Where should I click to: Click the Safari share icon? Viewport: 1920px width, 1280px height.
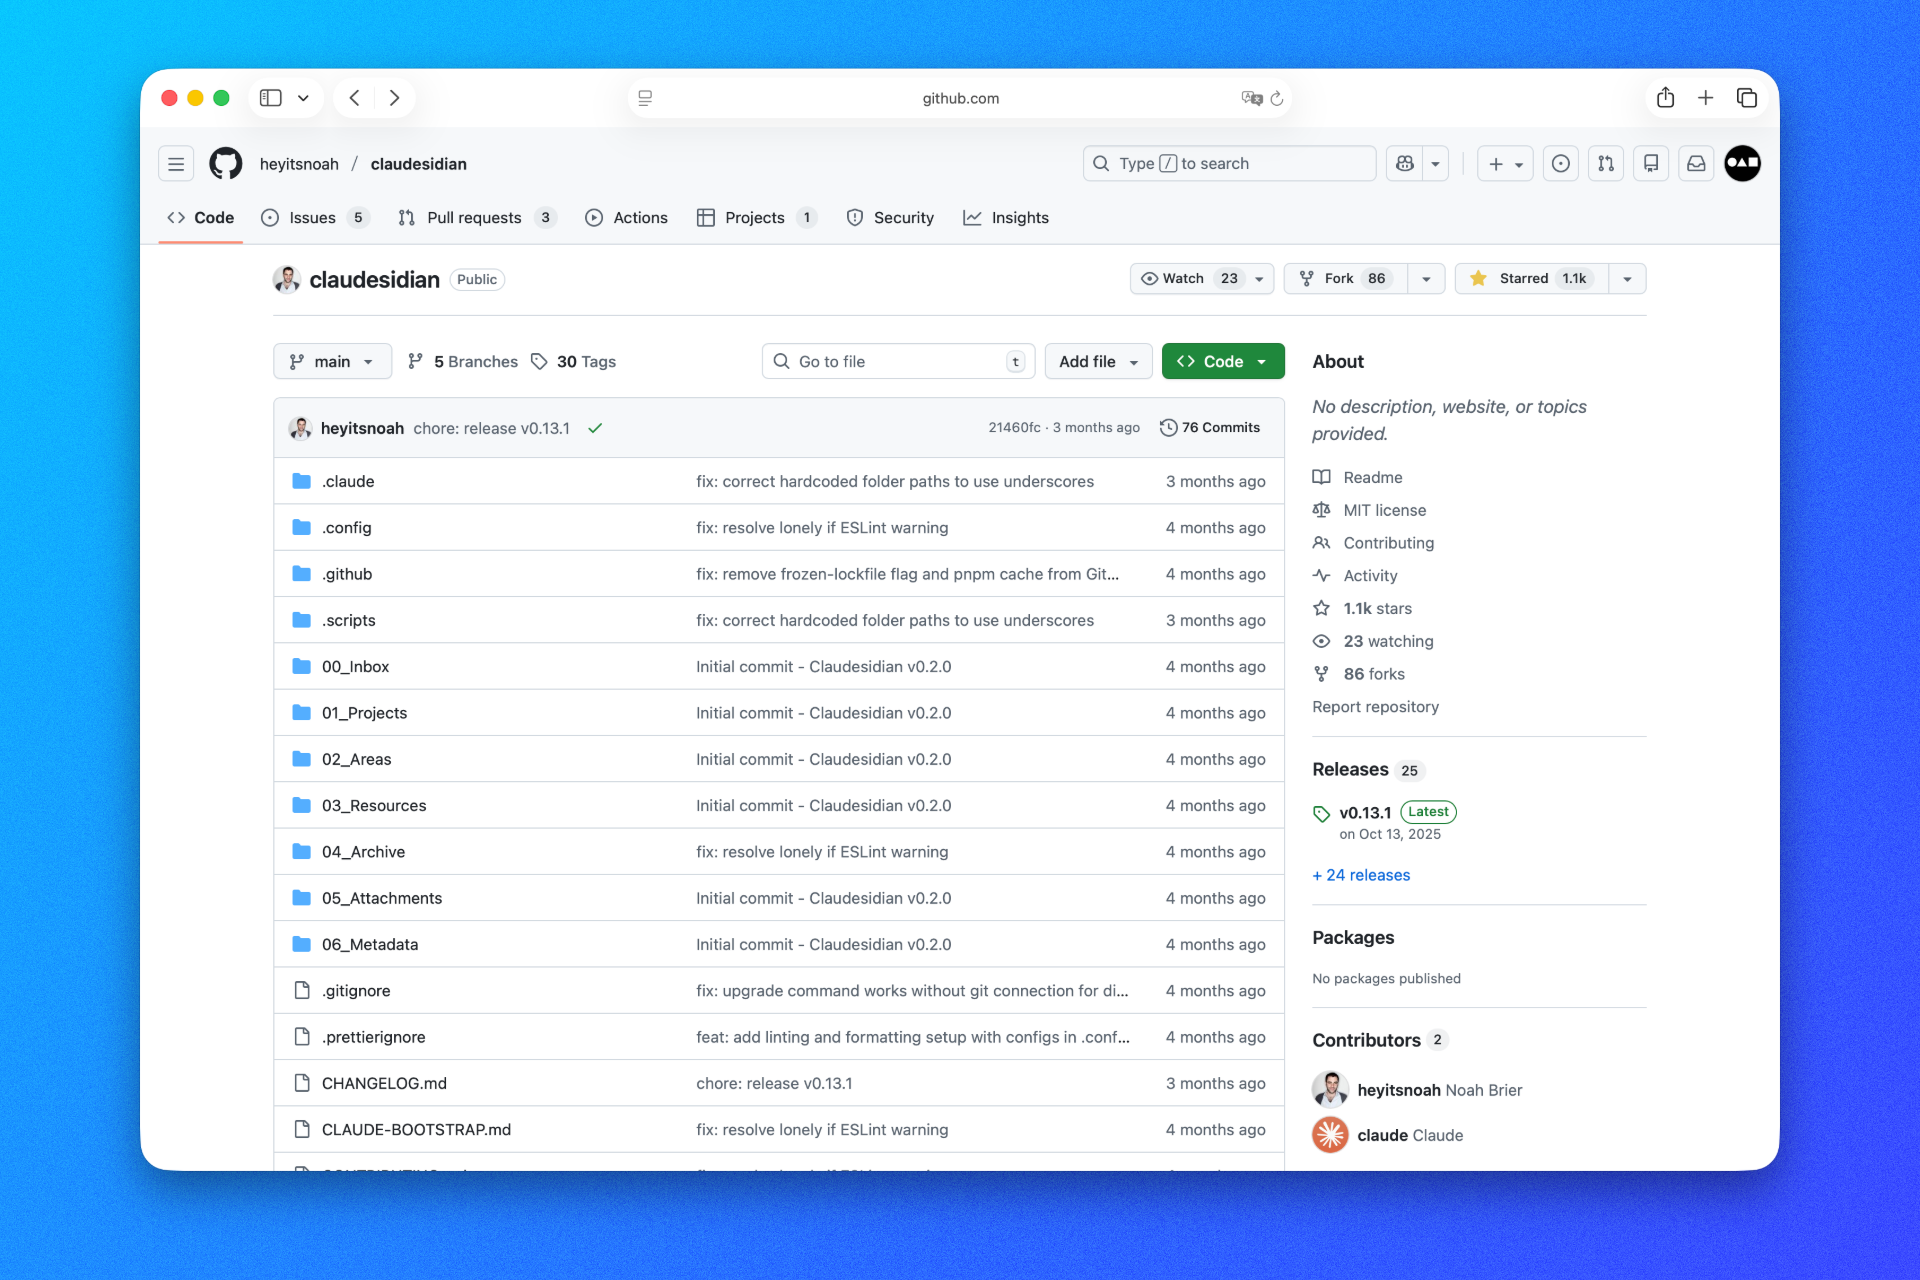1665,97
